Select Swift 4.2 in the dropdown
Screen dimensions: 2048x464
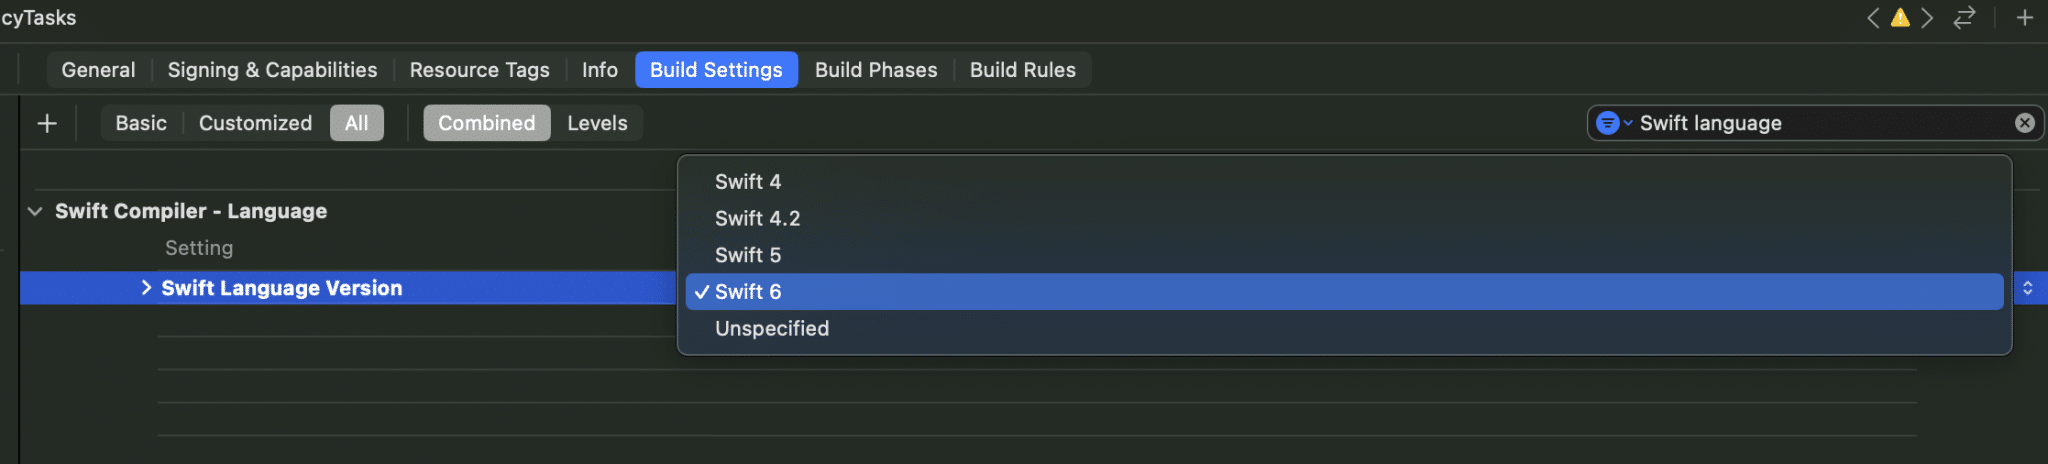point(757,218)
